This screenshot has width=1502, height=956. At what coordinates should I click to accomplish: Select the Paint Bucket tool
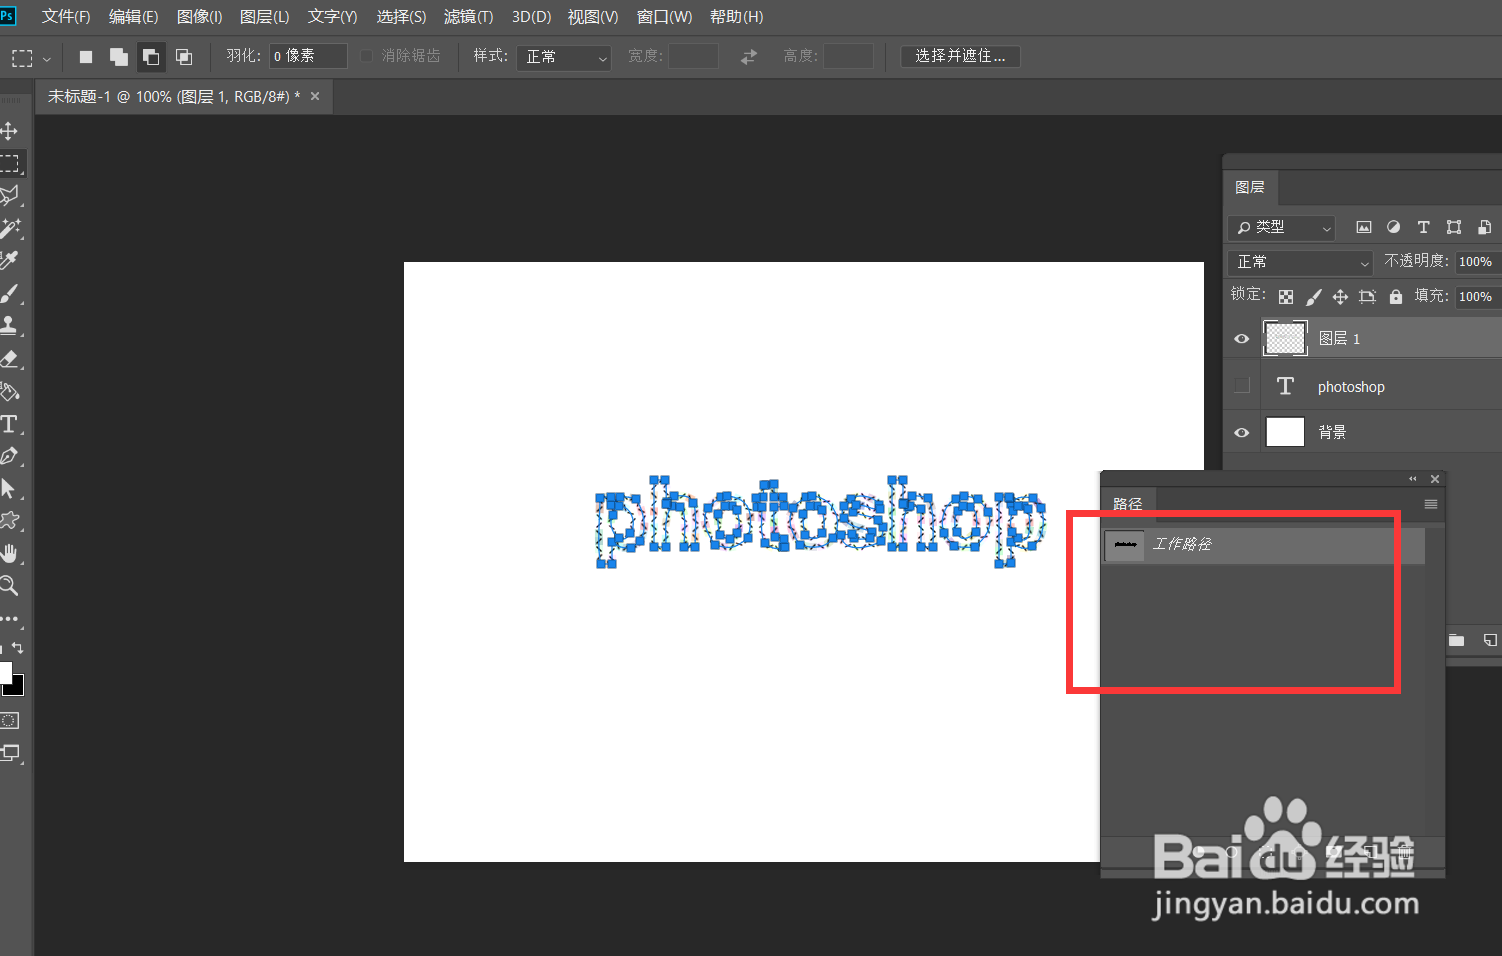tap(9, 391)
